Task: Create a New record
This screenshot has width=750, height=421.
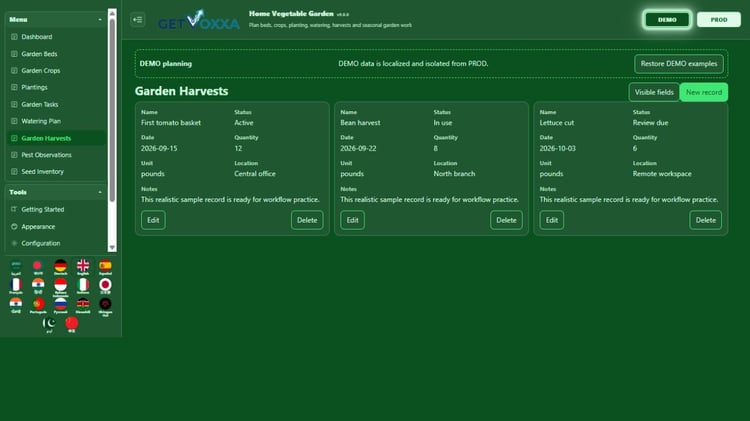Action: coord(704,92)
